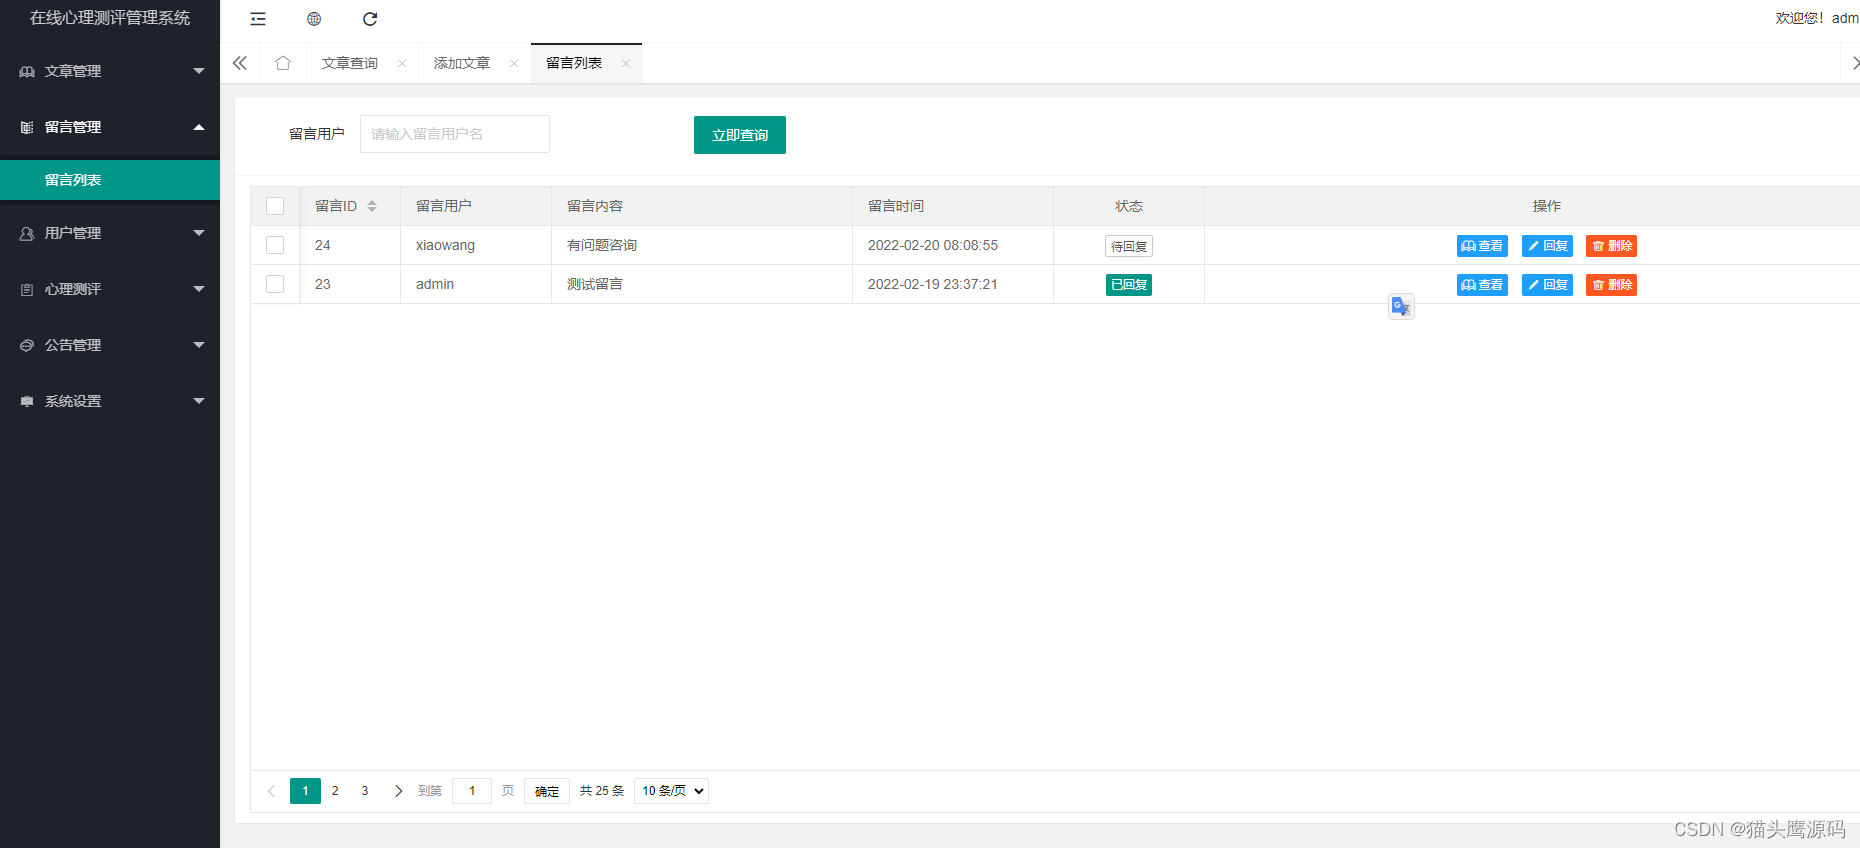
Task: Check the row for message 24
Action: click(275, 245)
